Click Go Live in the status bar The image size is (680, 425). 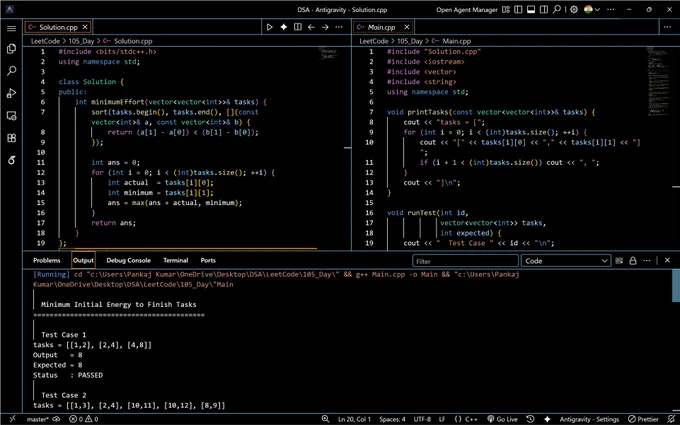[502, 419]
